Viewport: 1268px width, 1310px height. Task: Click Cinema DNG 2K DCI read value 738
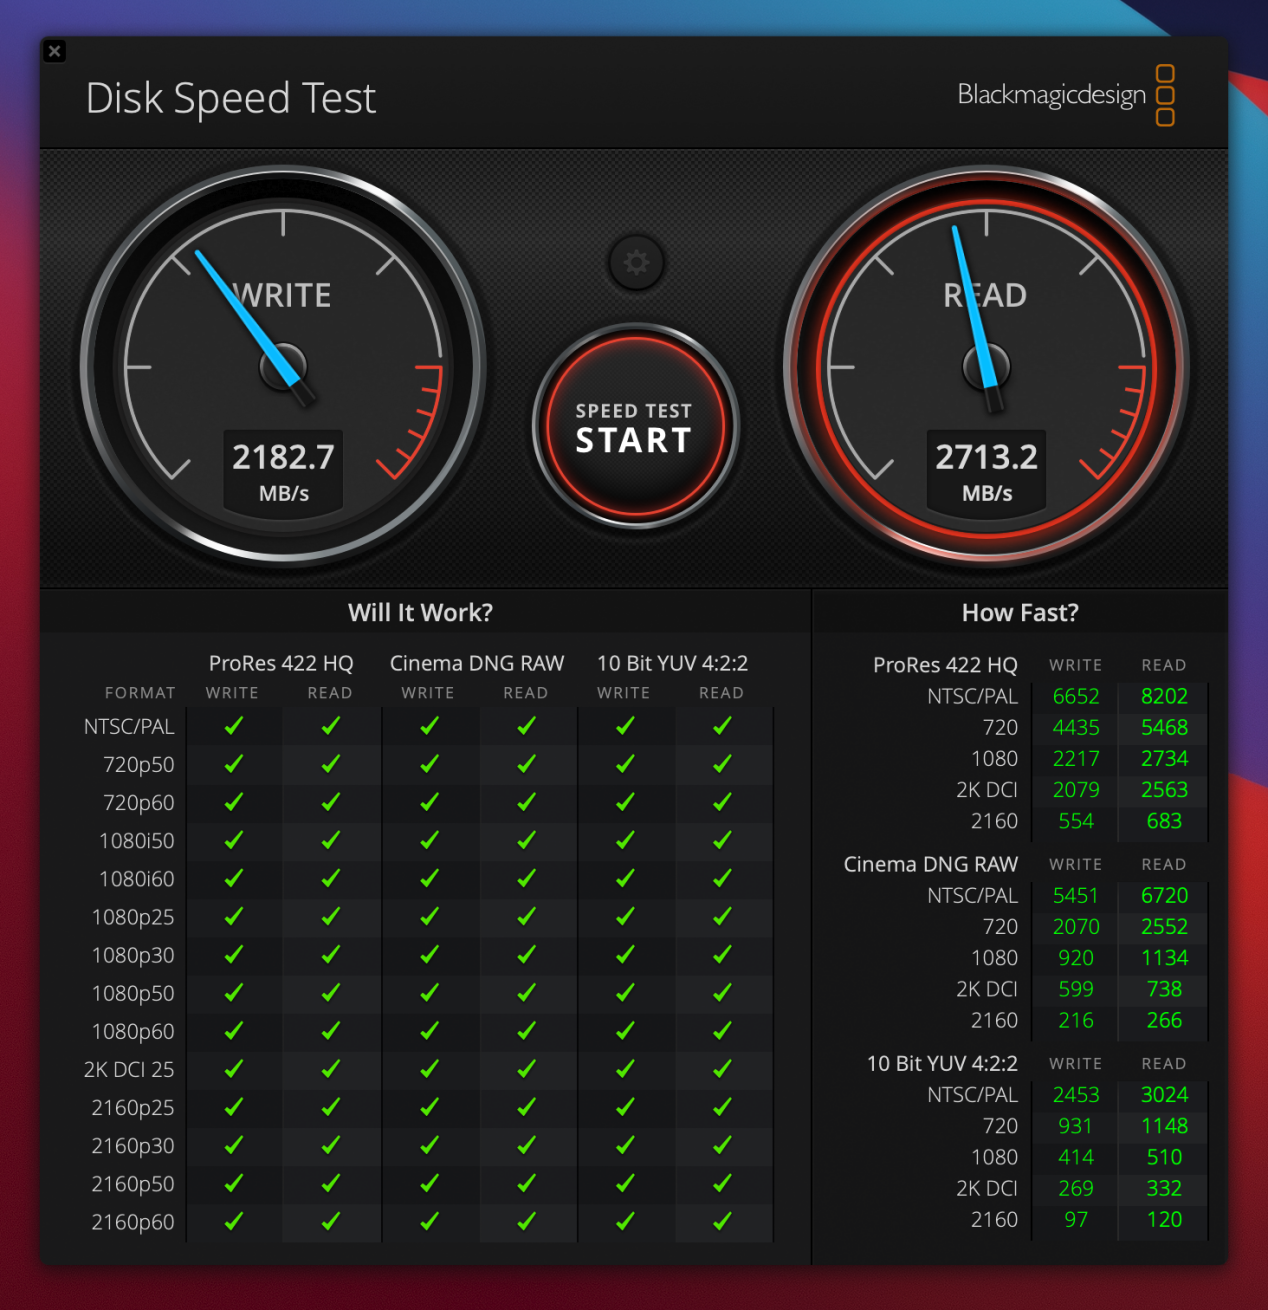[x=1165, y=989]
